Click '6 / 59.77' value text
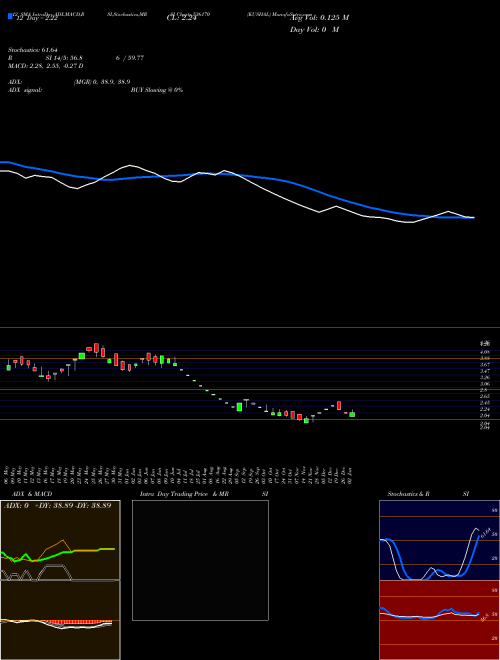 (x=130, y=58)
